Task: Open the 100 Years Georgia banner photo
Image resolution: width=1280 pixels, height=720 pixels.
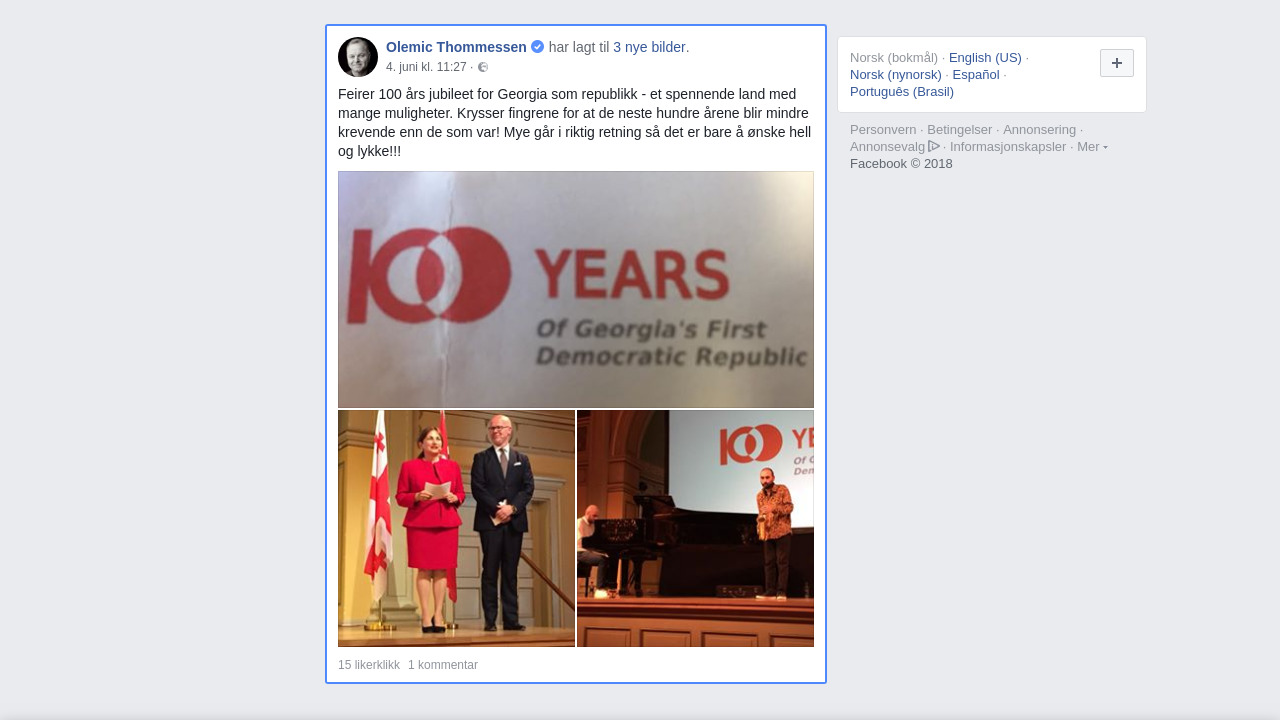Action: (x=576, y=289)
